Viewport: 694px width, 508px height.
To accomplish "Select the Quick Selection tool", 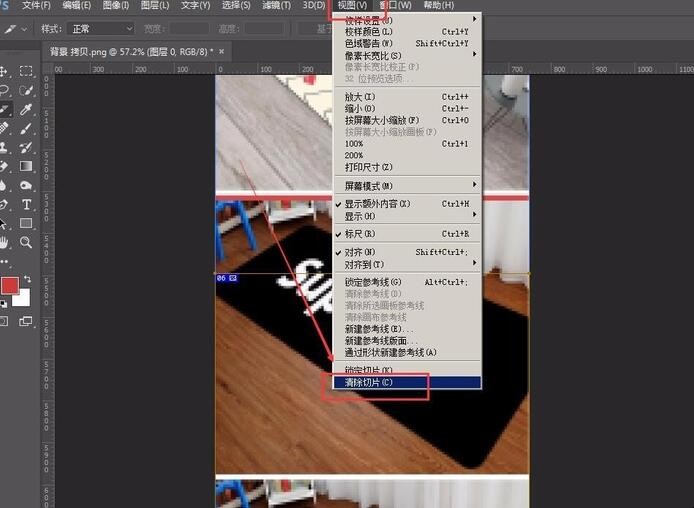I will point(26,90).
